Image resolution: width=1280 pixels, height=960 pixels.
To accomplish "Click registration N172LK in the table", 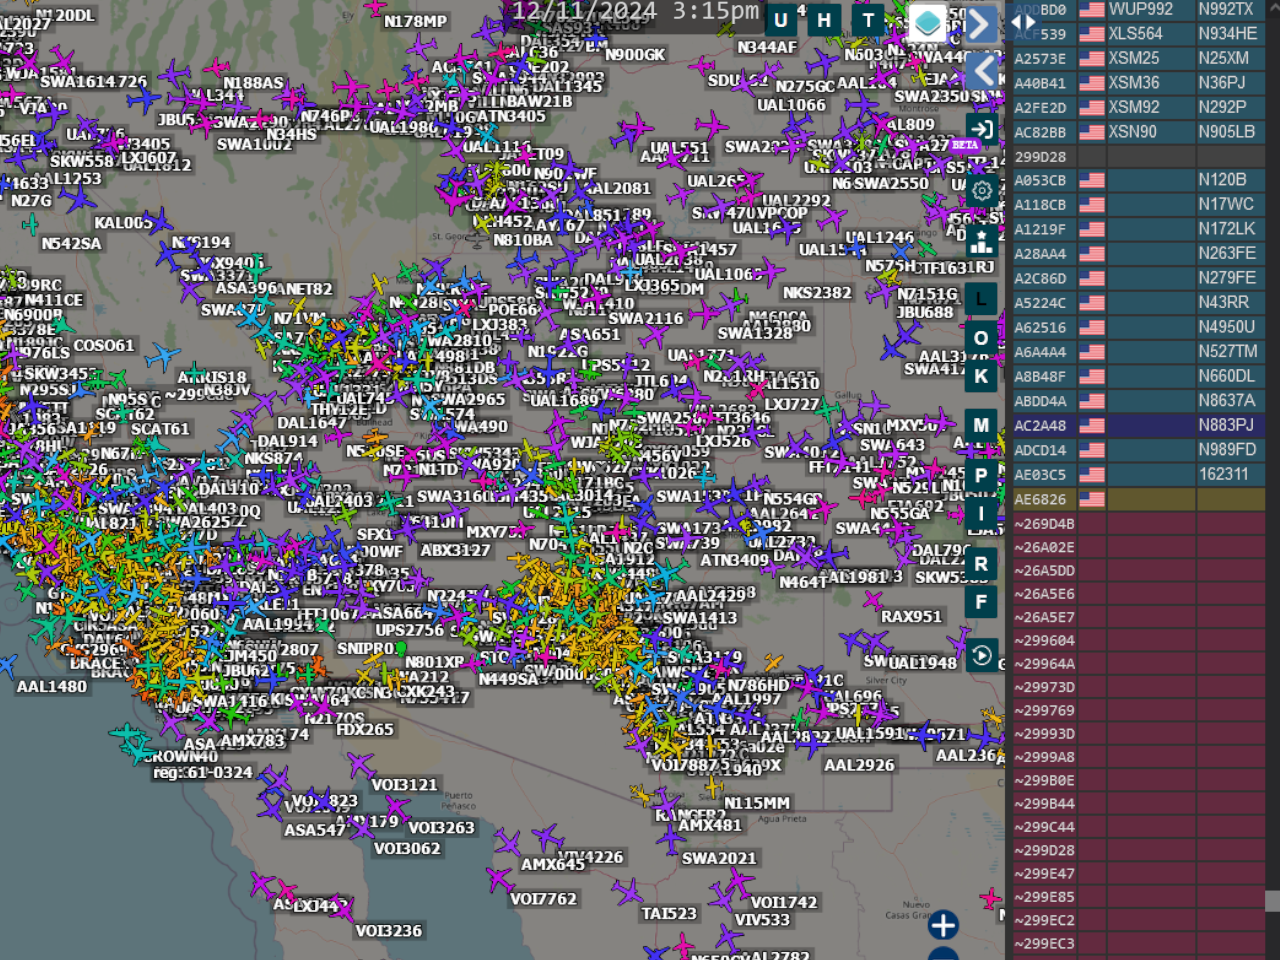I will click(1227, 229).
